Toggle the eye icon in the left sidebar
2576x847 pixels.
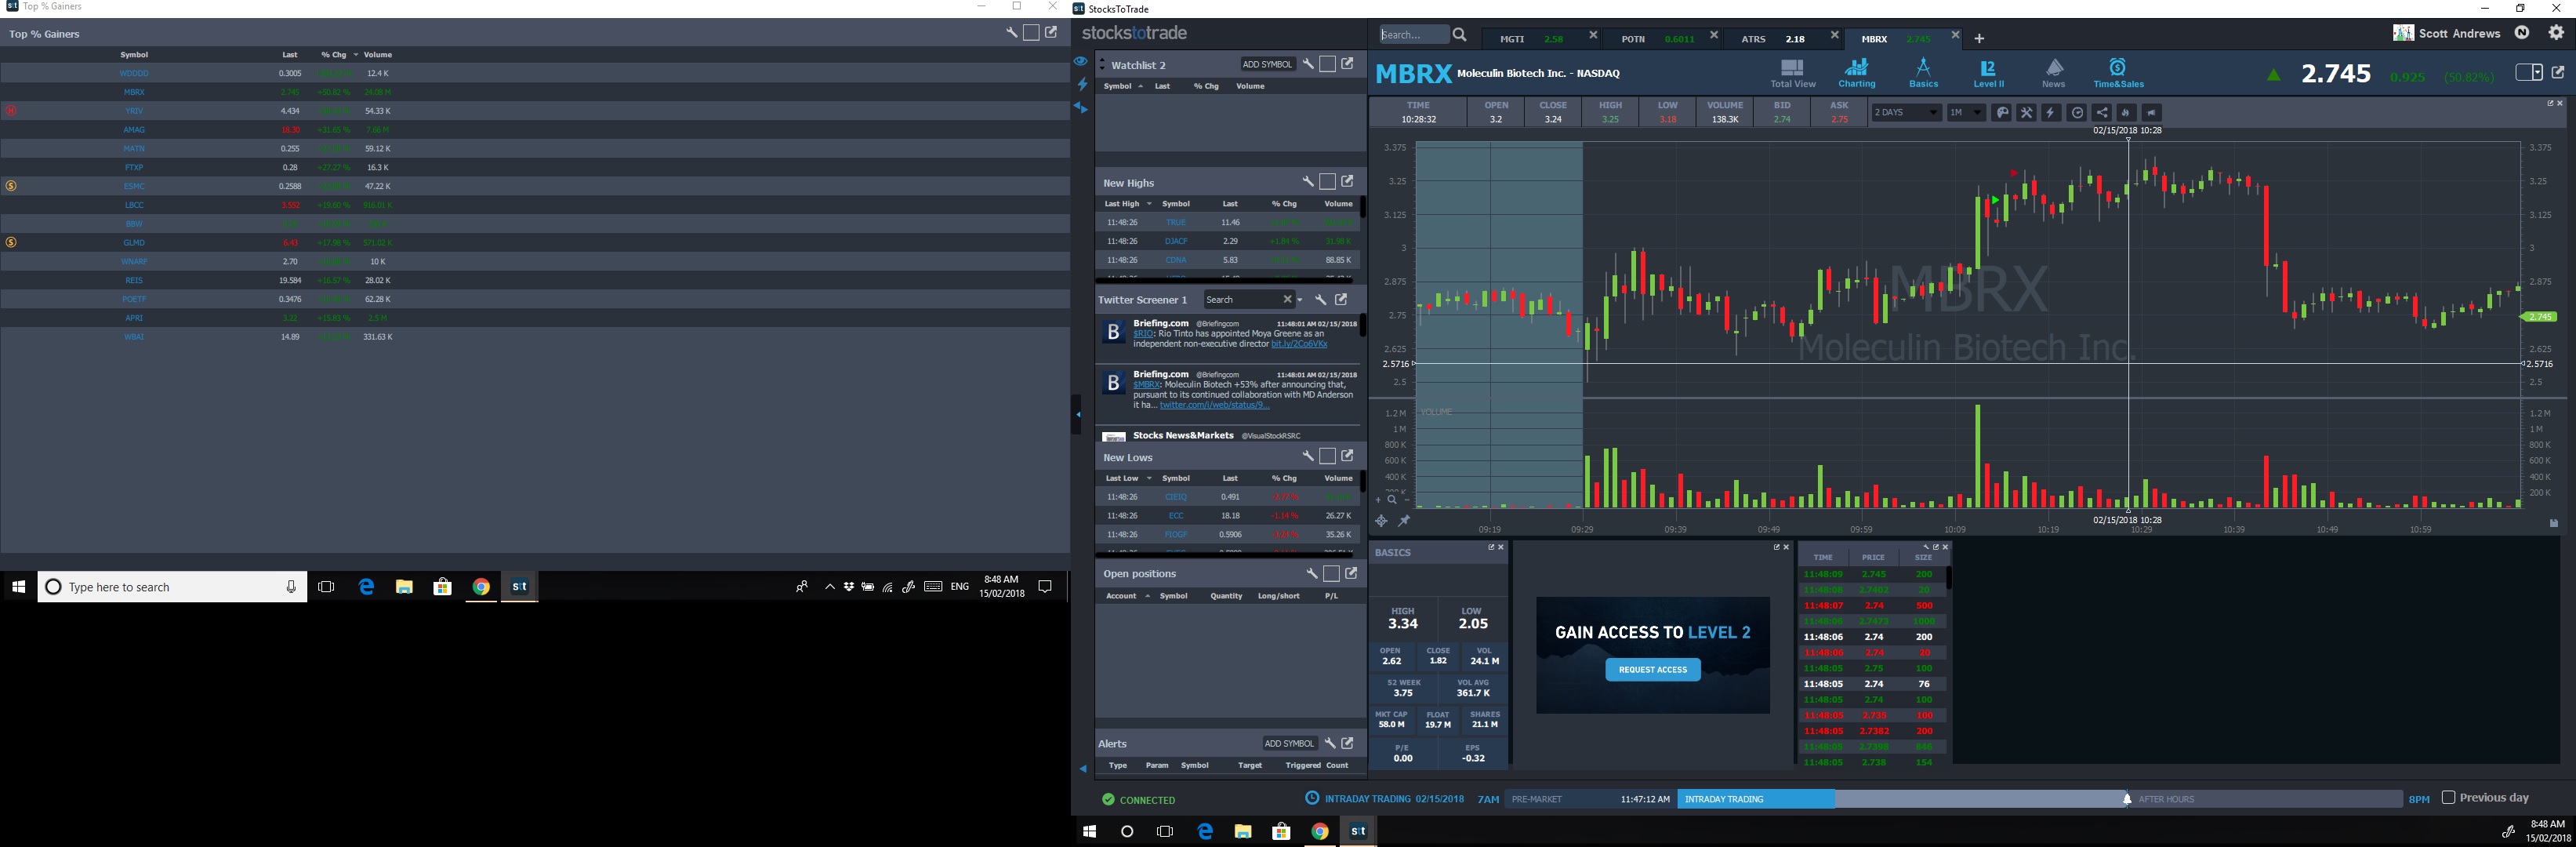[1081, 62]
